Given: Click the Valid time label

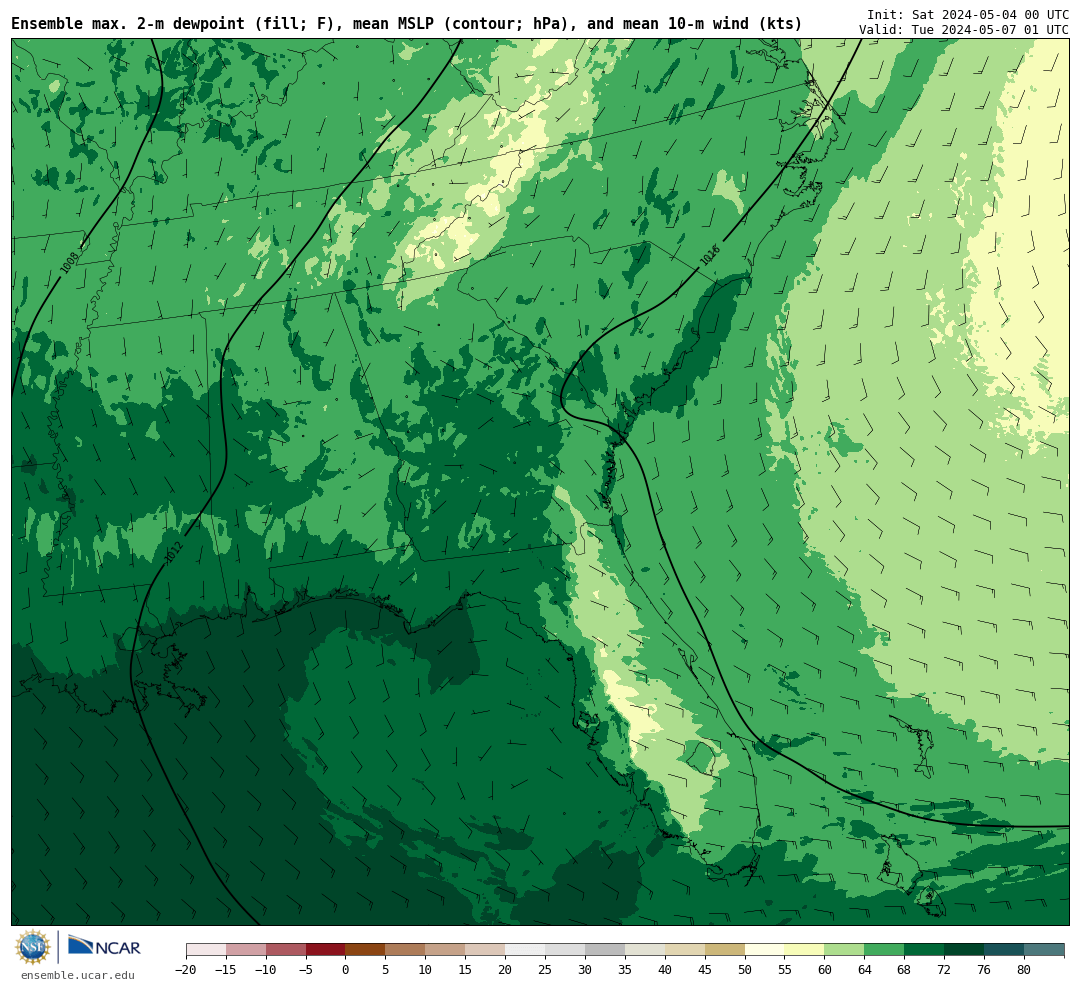Looking at the screenshot, I should (964, 30).
